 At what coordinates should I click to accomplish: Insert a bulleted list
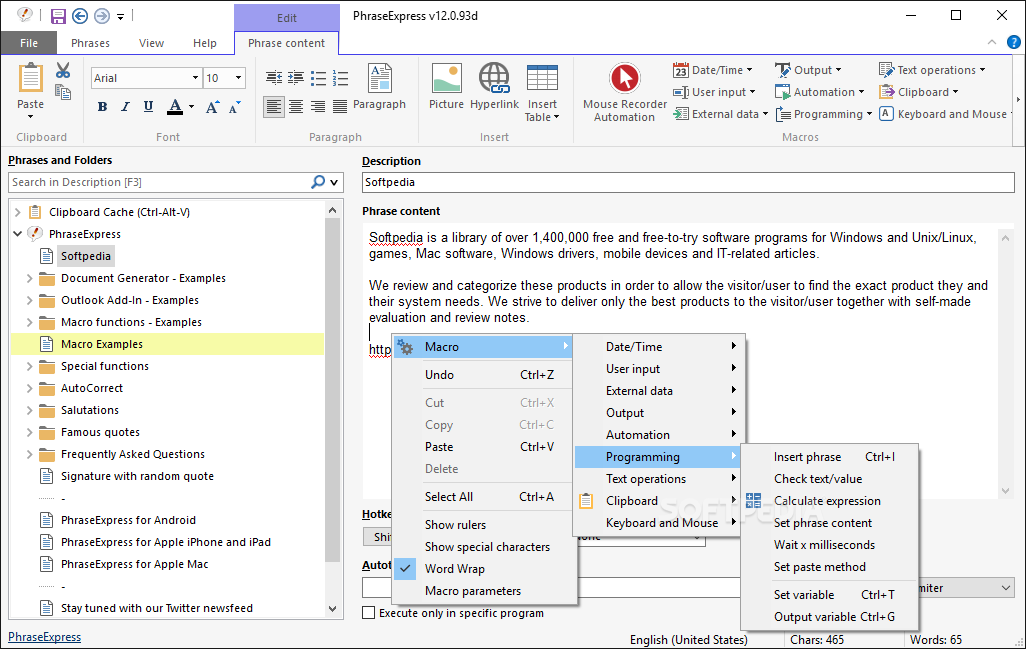[x=318, y=79]
